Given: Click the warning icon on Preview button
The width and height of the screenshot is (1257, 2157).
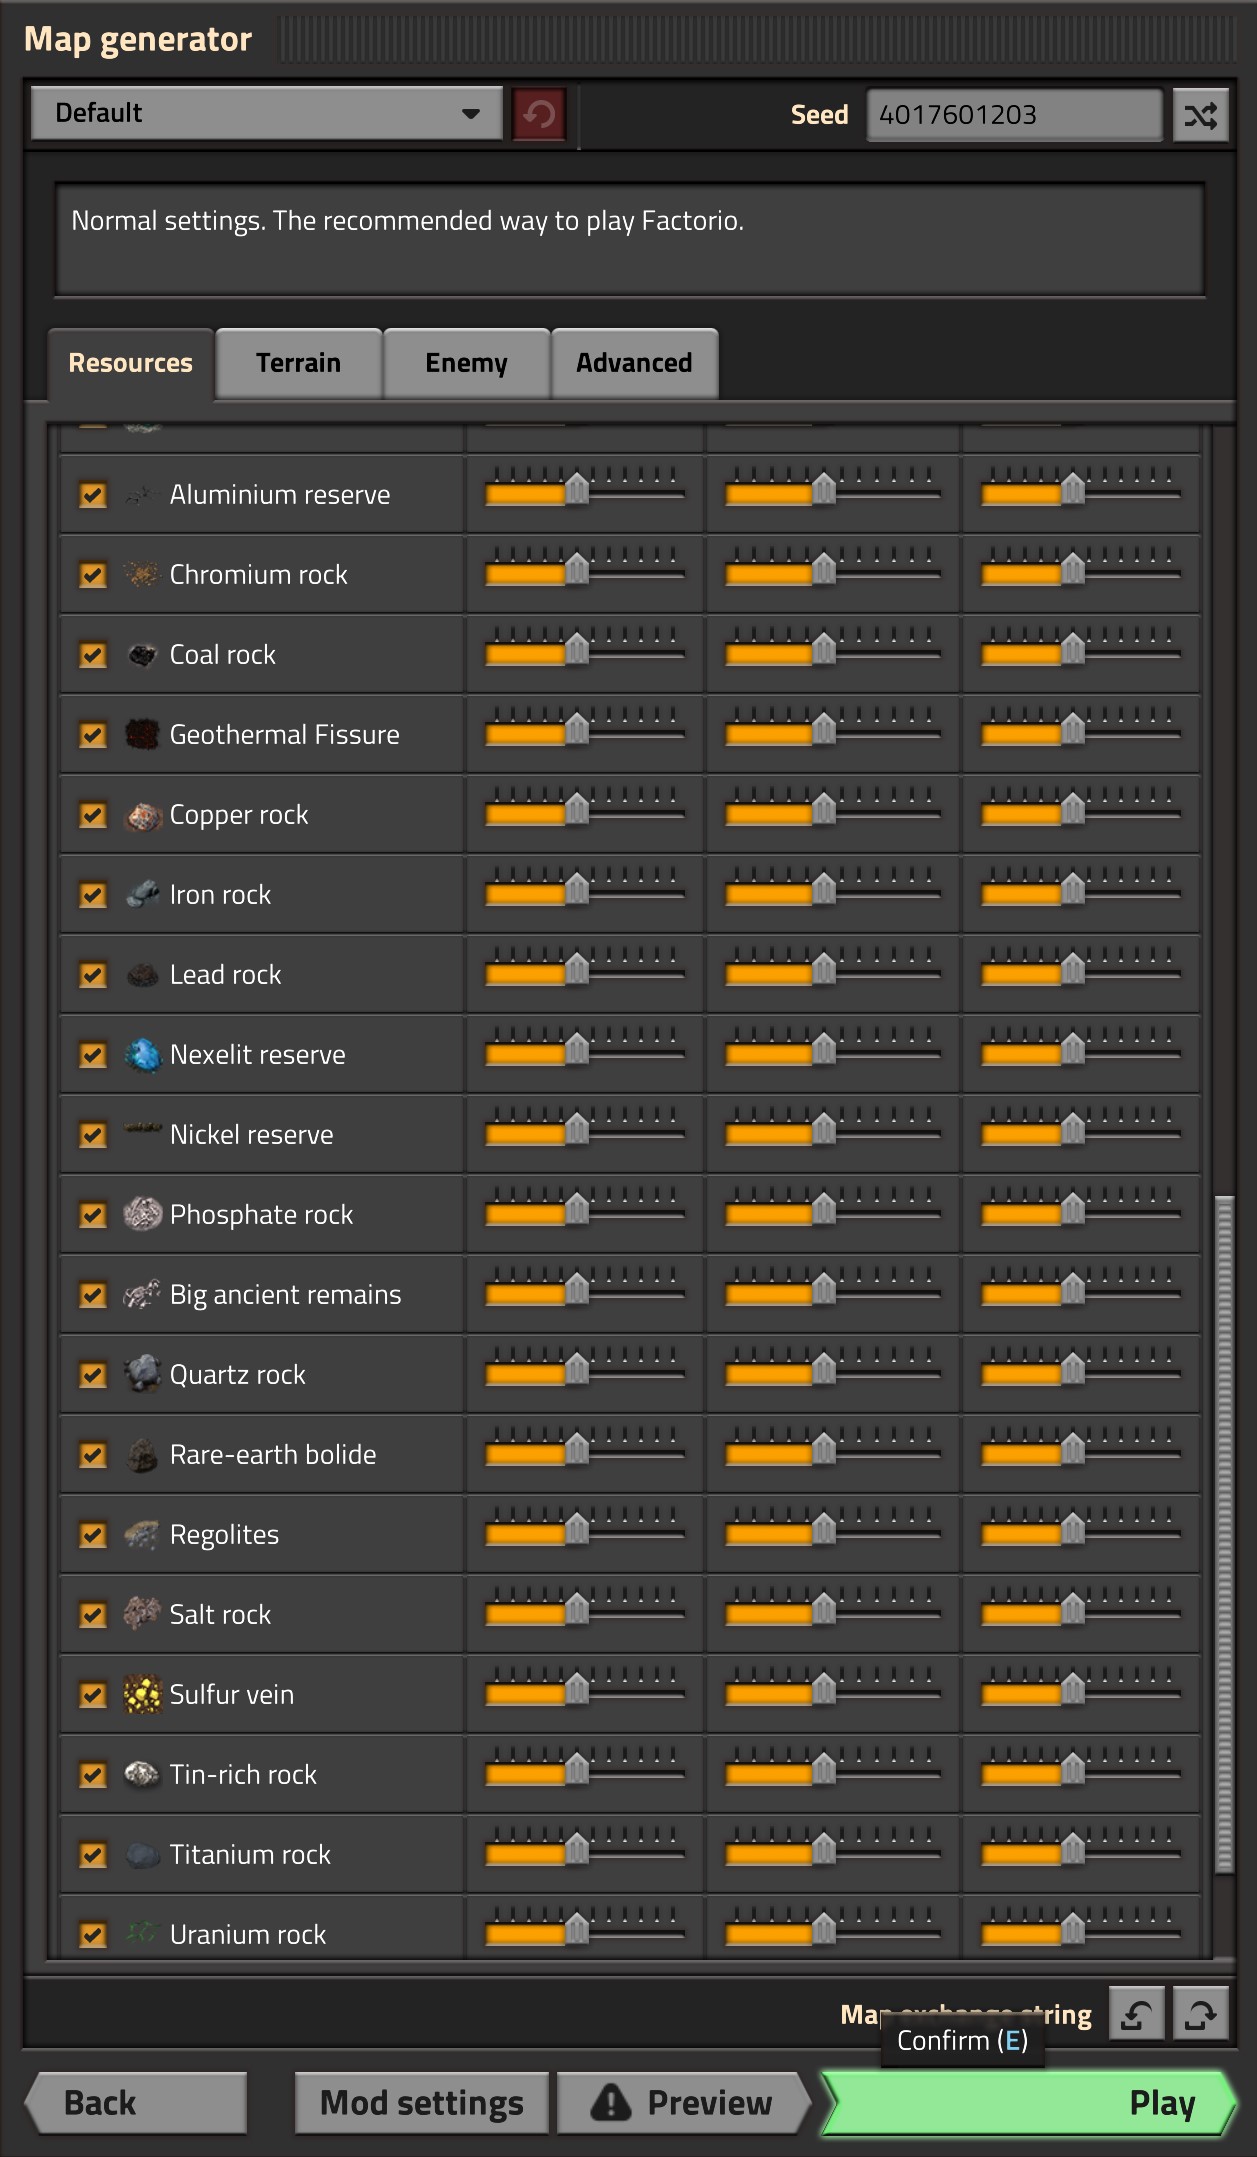Looking at the screenshot, I should point(610,2103).
